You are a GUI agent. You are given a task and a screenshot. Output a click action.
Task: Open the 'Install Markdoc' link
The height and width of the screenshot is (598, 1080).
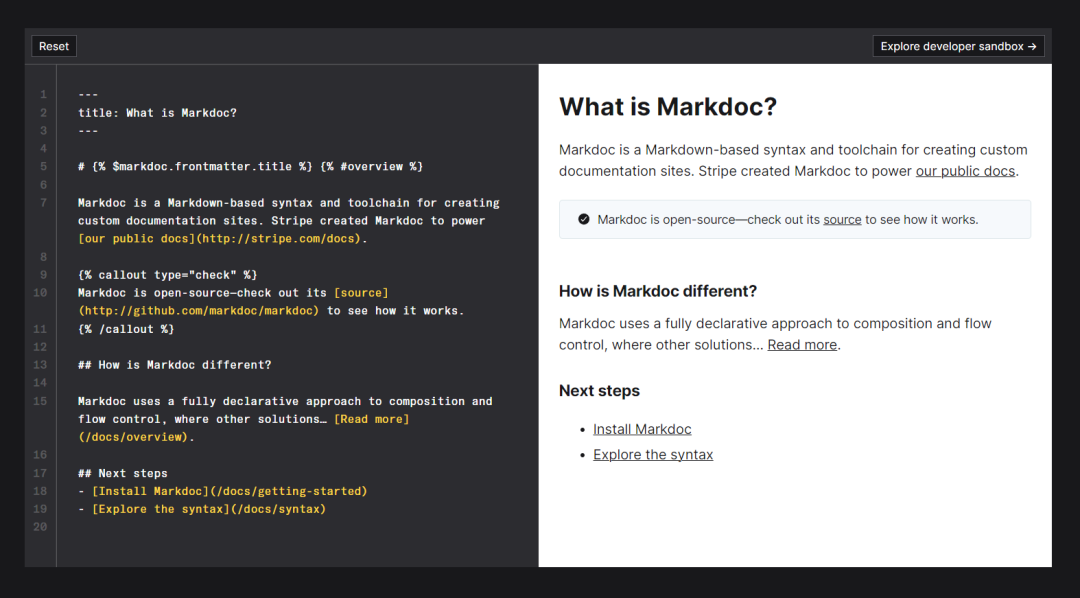click(642, 429)
